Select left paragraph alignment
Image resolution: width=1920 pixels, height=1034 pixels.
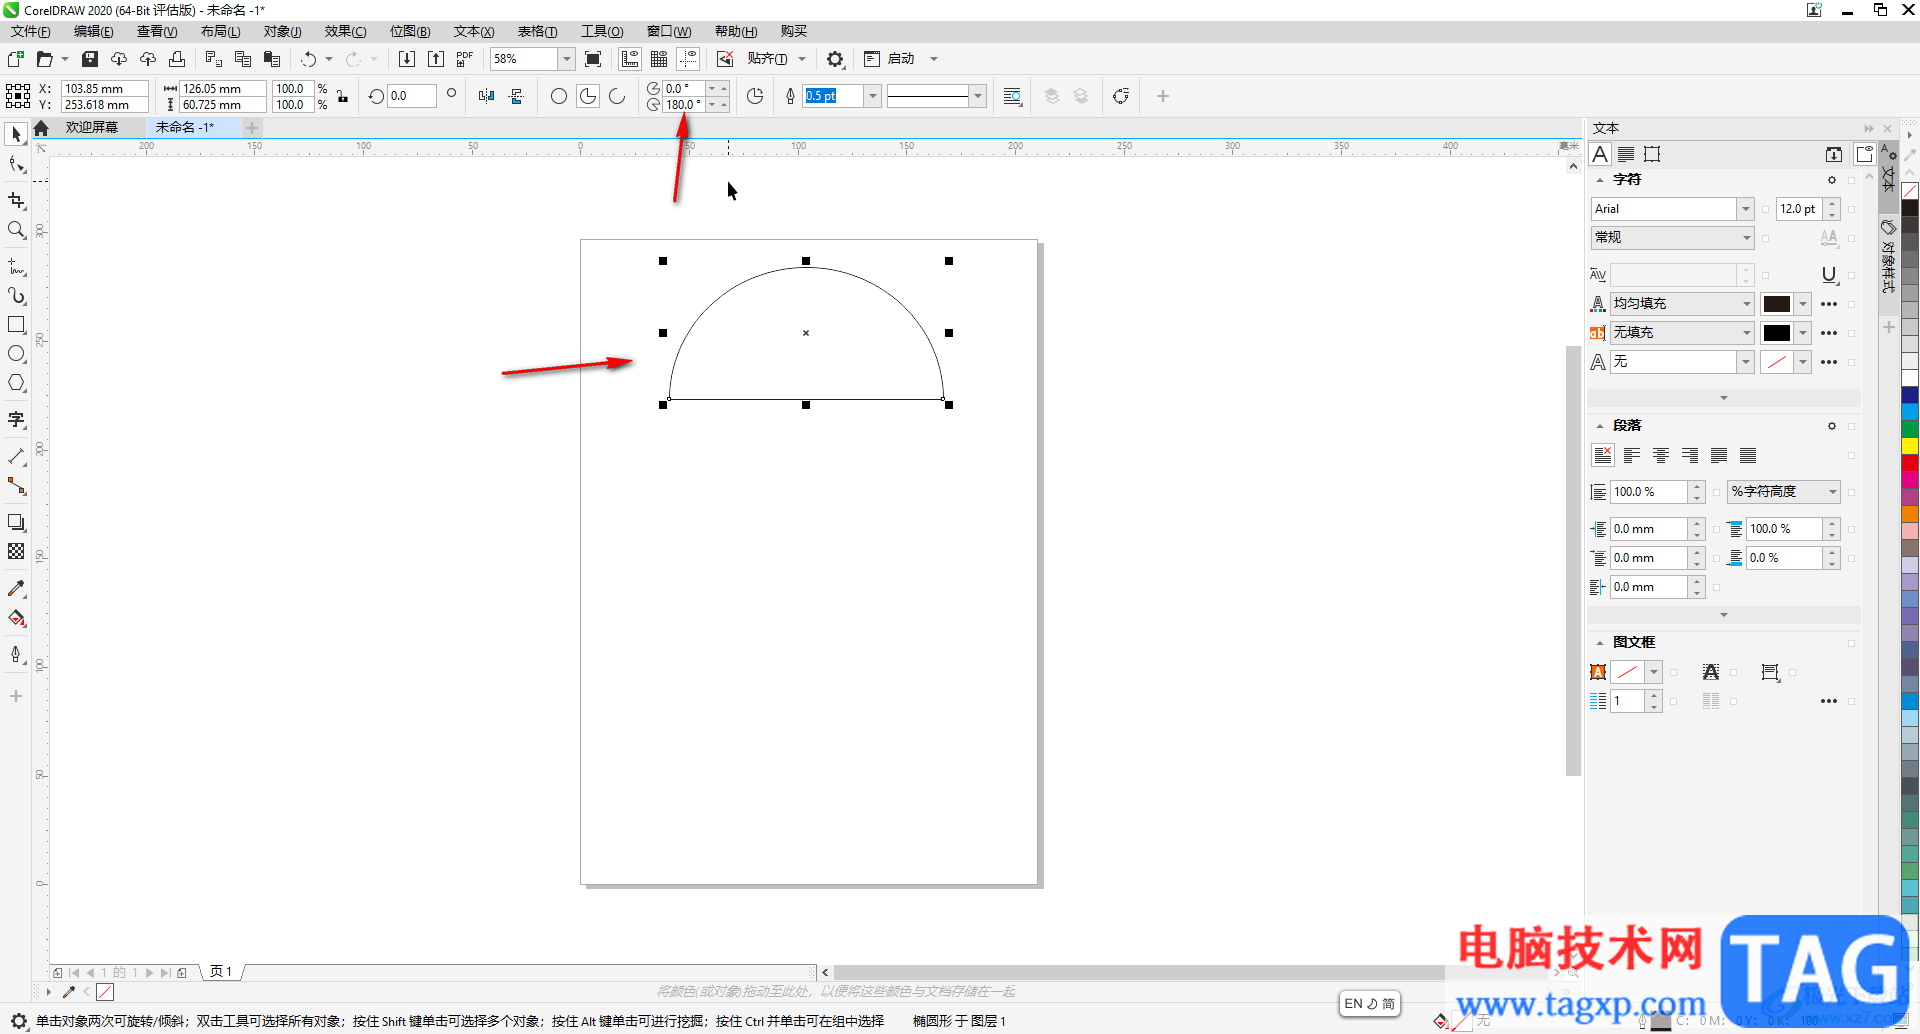tap(1632, 456)
